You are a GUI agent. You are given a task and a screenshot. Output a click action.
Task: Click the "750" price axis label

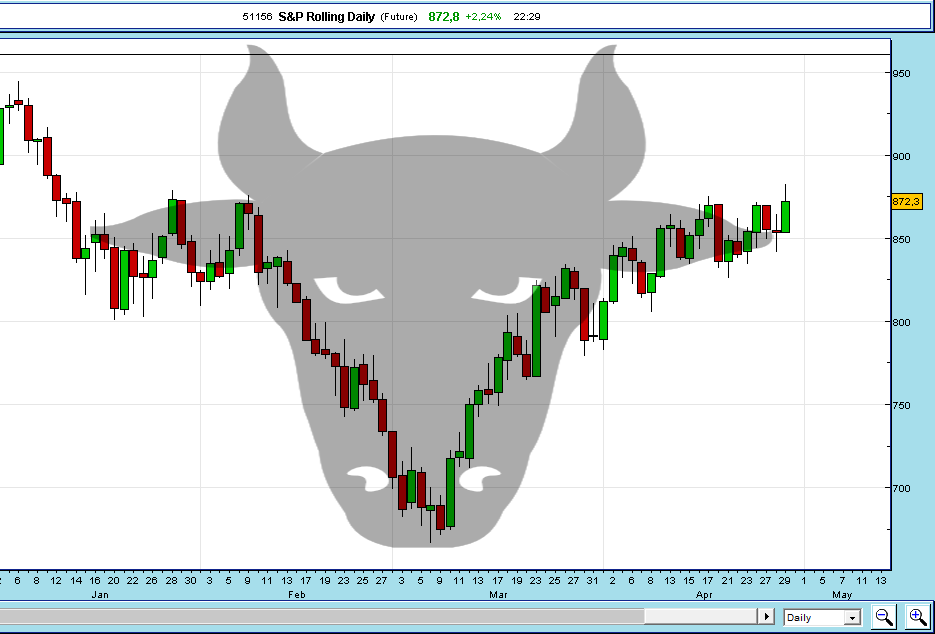pos(901,405)
